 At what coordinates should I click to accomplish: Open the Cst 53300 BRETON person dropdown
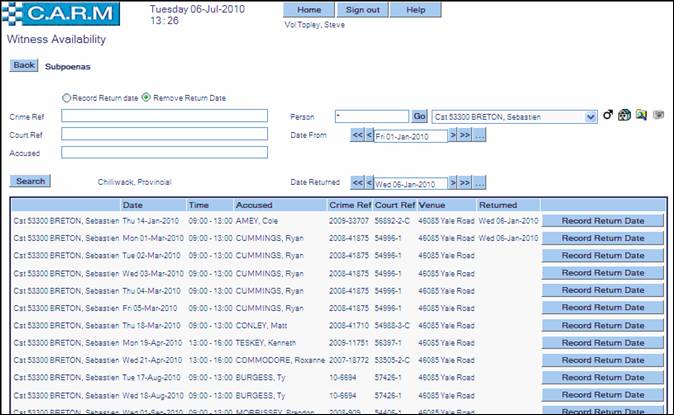pos(590,117)
